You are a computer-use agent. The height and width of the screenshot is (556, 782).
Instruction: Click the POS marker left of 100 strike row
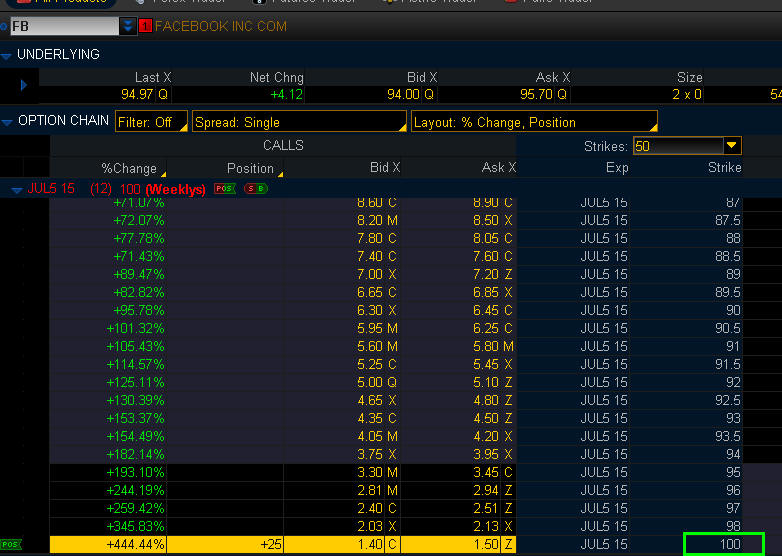(11, 544)
